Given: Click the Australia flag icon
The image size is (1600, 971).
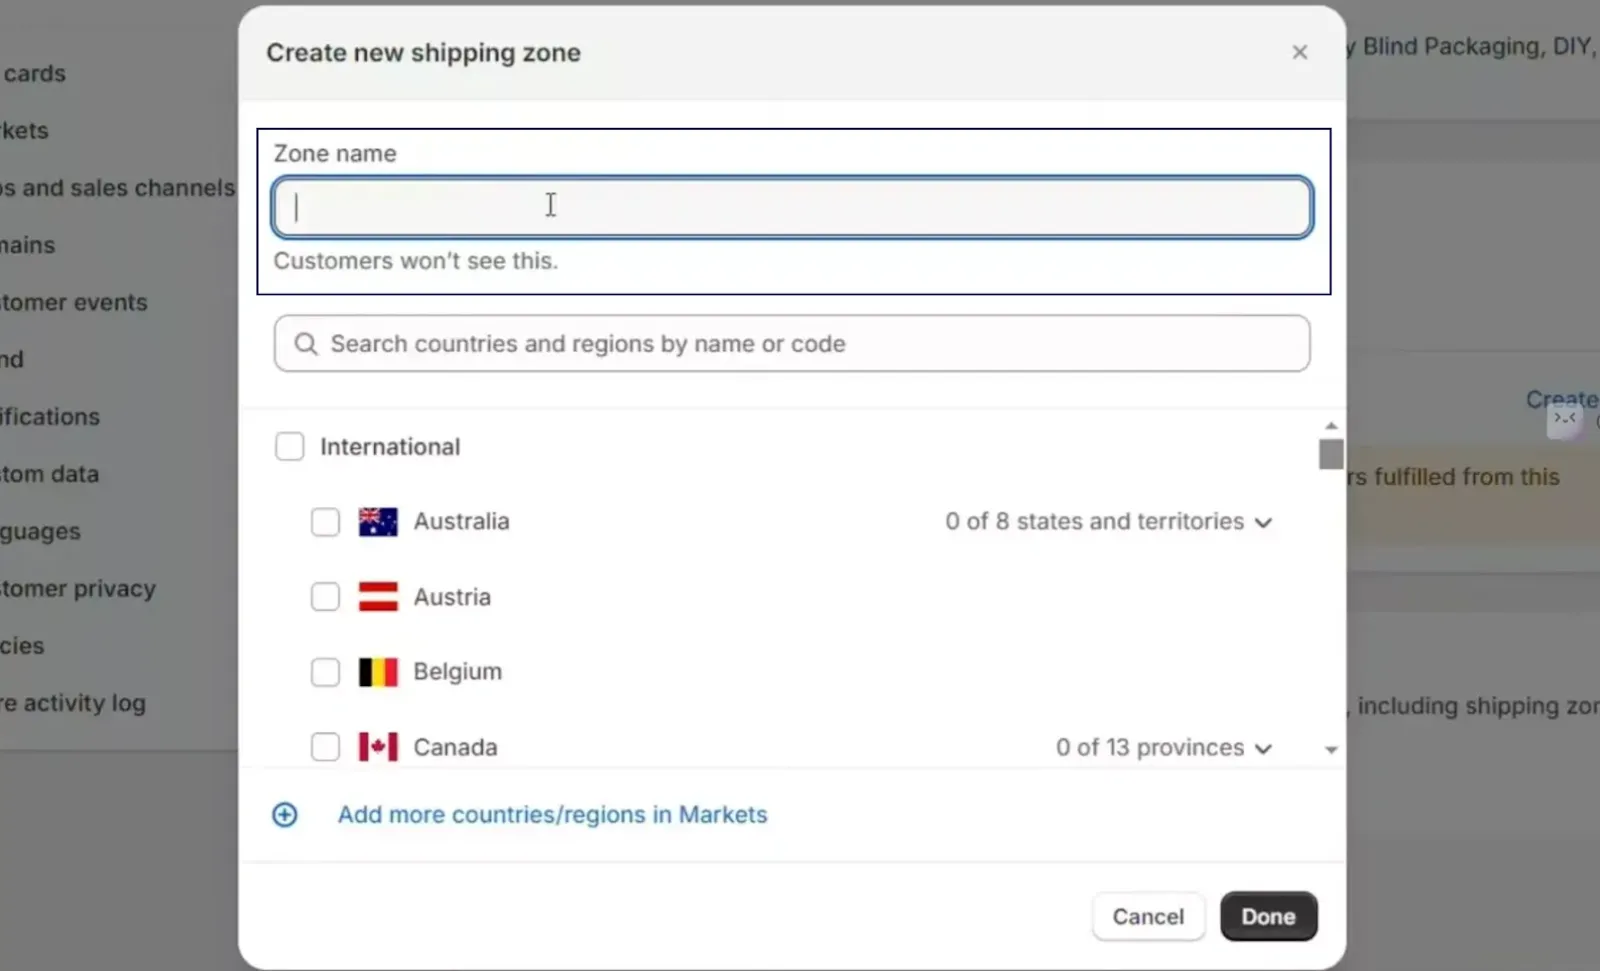Looking at the screenshot, I should coord(378,522).
